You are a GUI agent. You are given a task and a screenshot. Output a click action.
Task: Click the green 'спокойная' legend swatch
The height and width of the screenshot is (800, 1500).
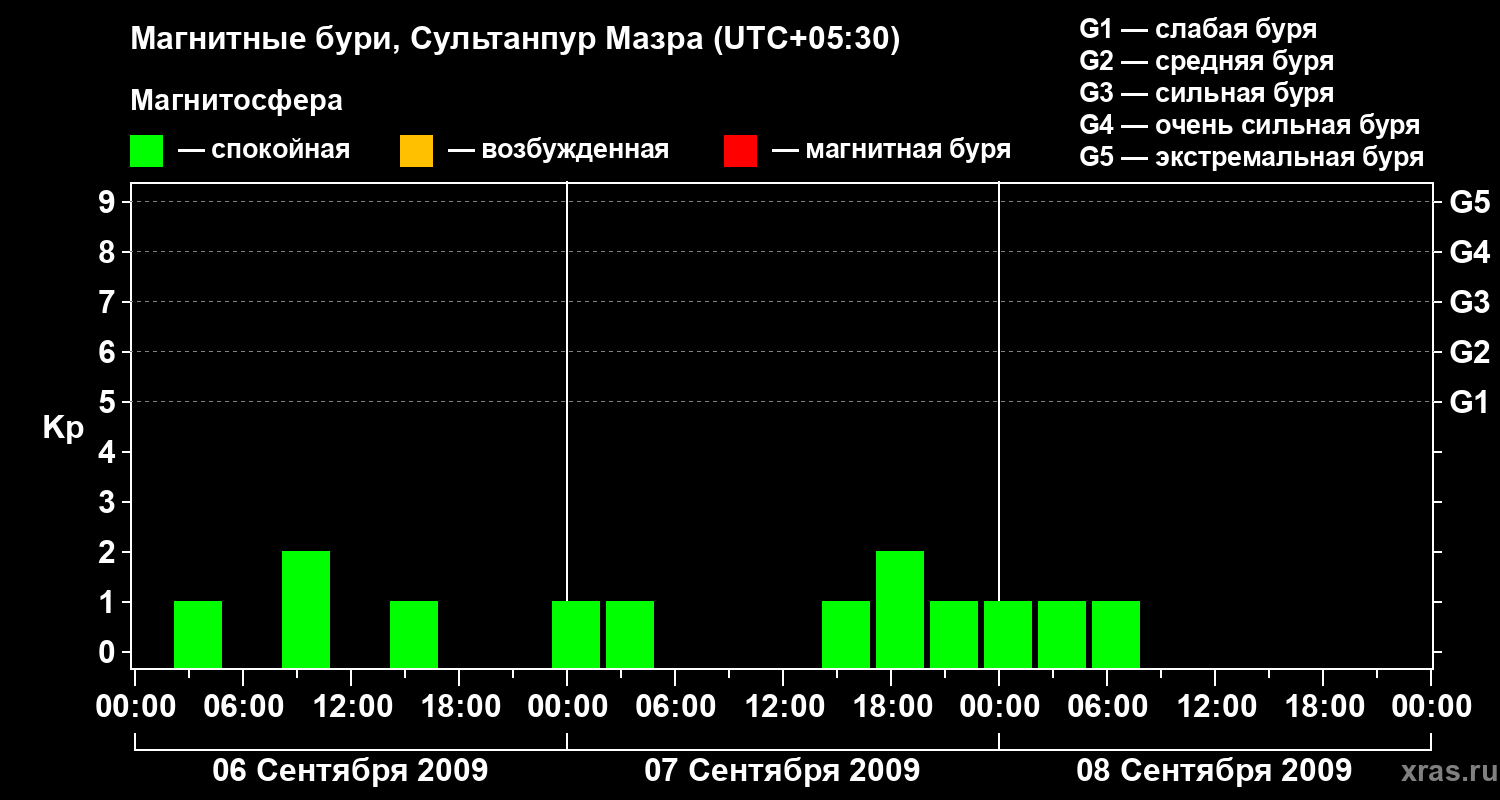tap(147, 151)
